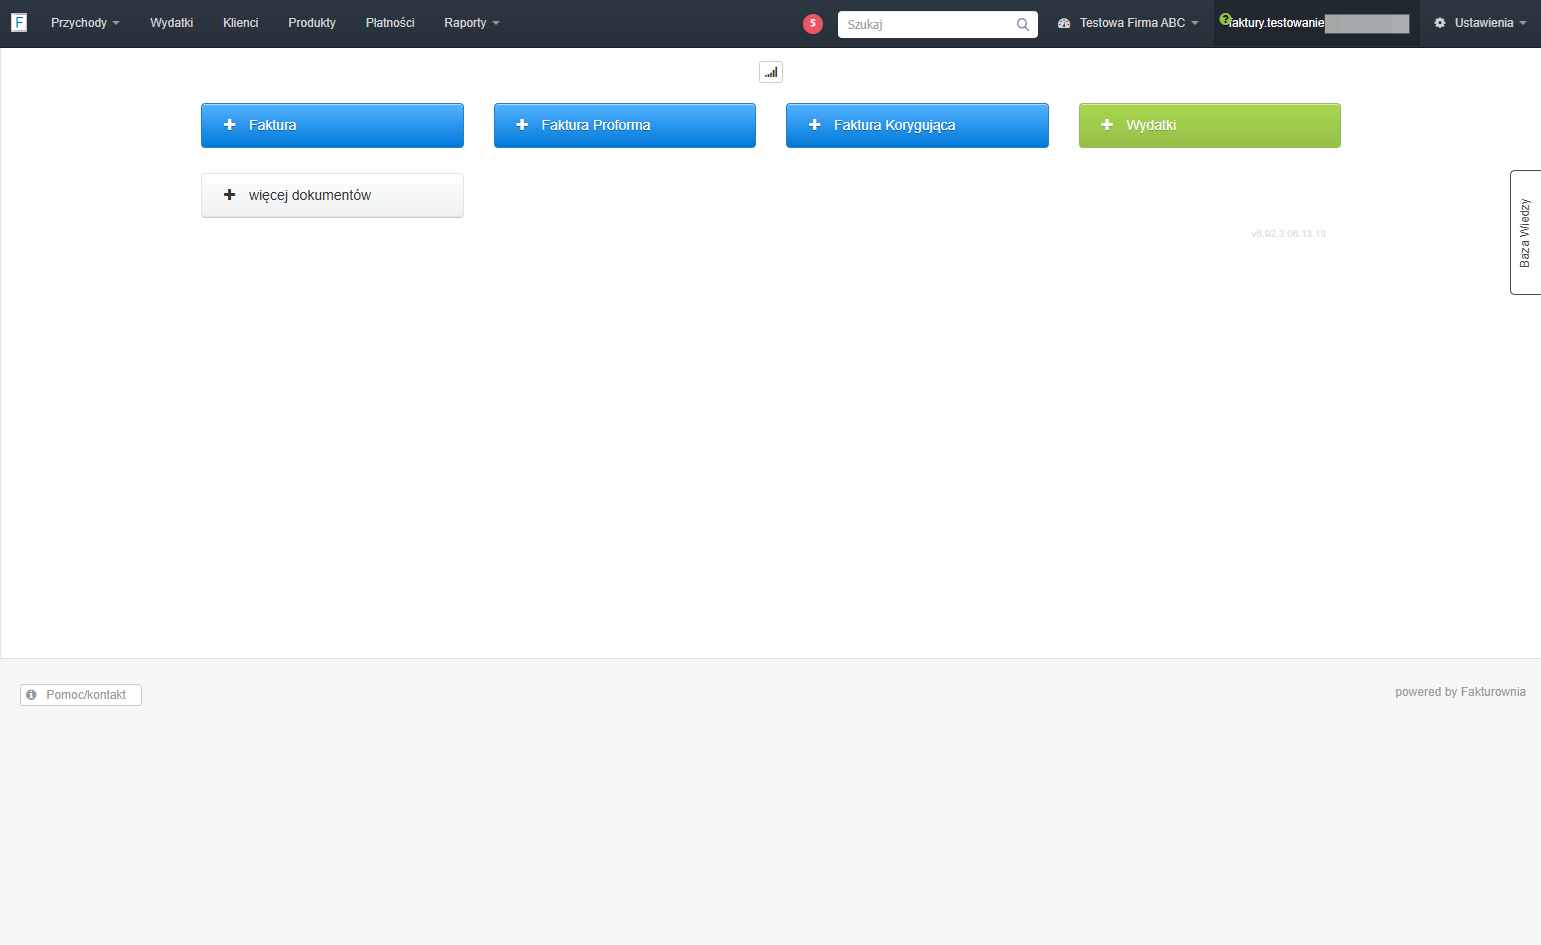Expand the Raporty dropdown menu
This screenshot has height=945, width=1541.
tap(471, 23)
